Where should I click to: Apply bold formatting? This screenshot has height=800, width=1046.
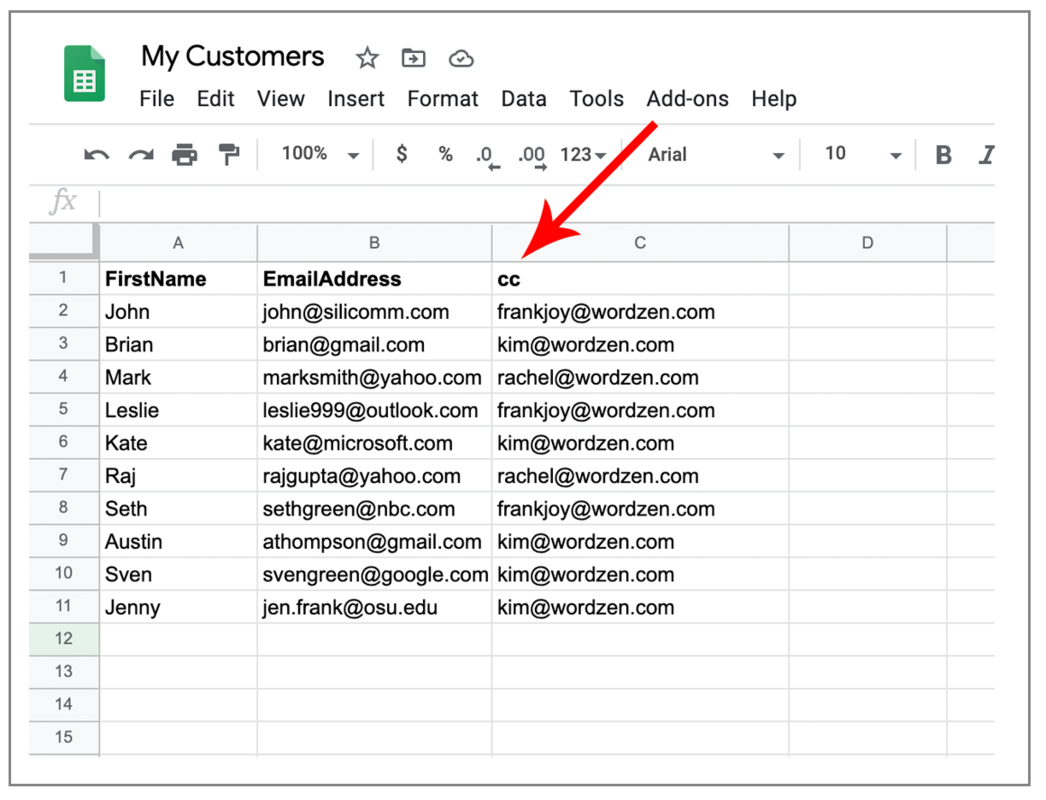[942, 154]
